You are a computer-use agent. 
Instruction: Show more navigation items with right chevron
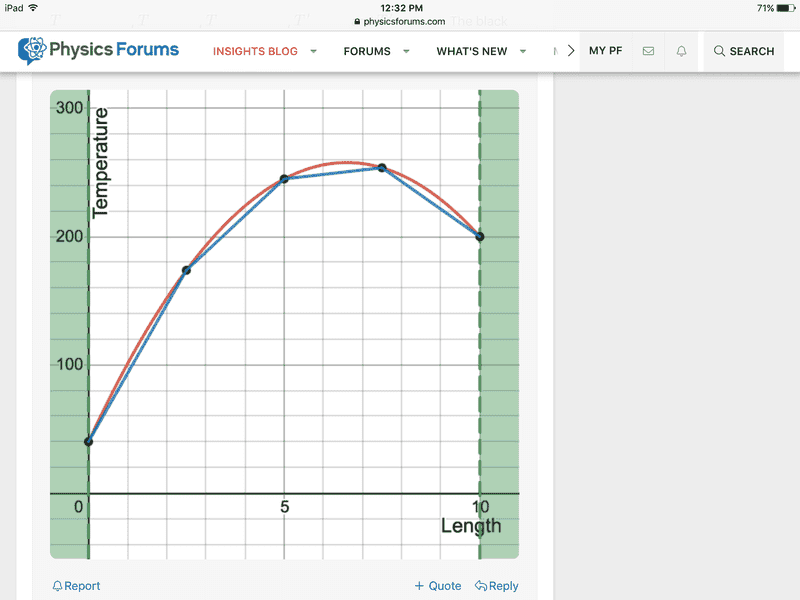(x=571, y=51)
